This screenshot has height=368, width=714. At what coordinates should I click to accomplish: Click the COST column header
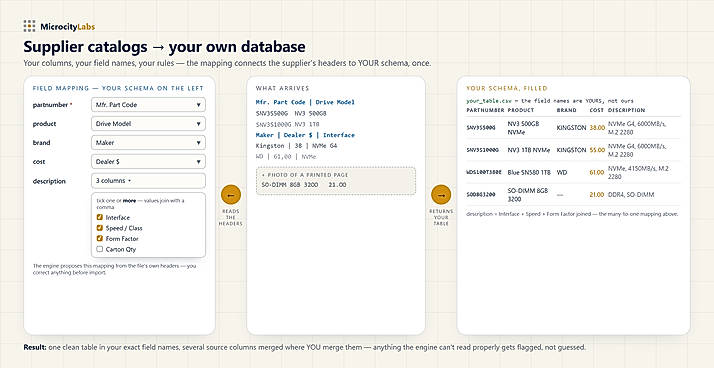click(596, 110)
